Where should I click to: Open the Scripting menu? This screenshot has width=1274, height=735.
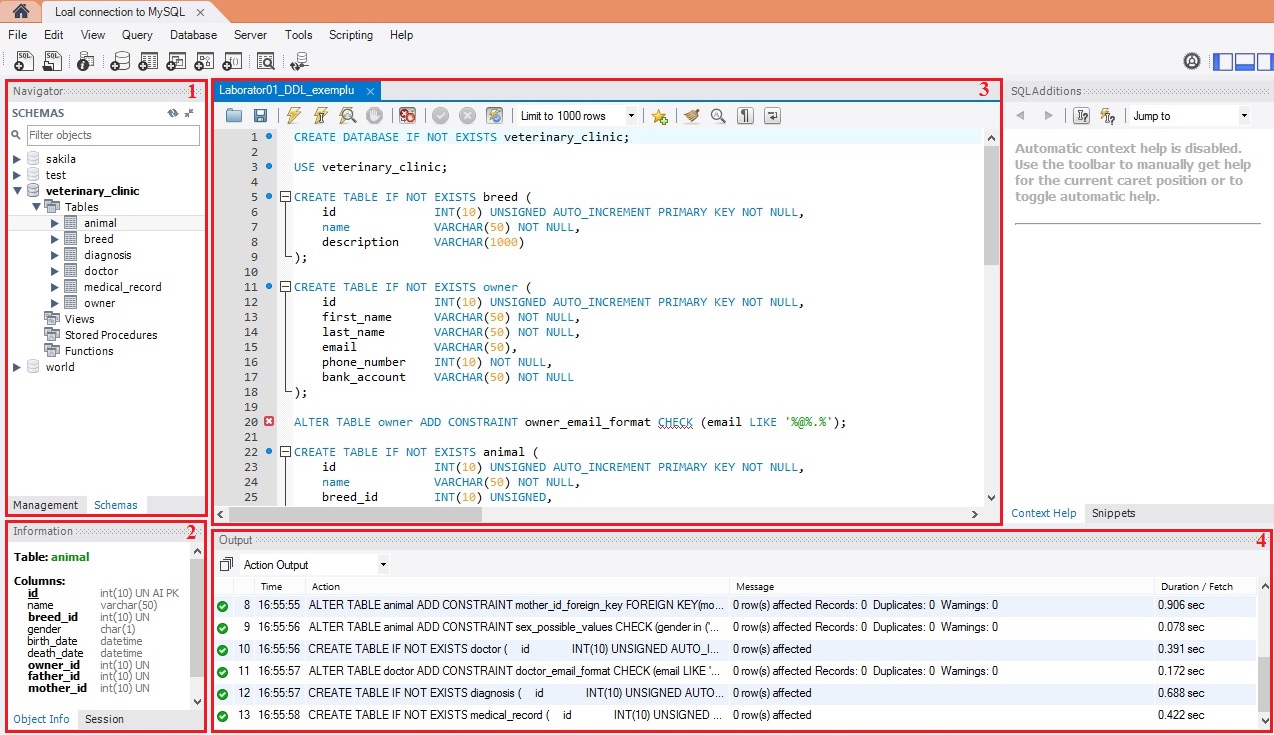[x=351, y=35]
